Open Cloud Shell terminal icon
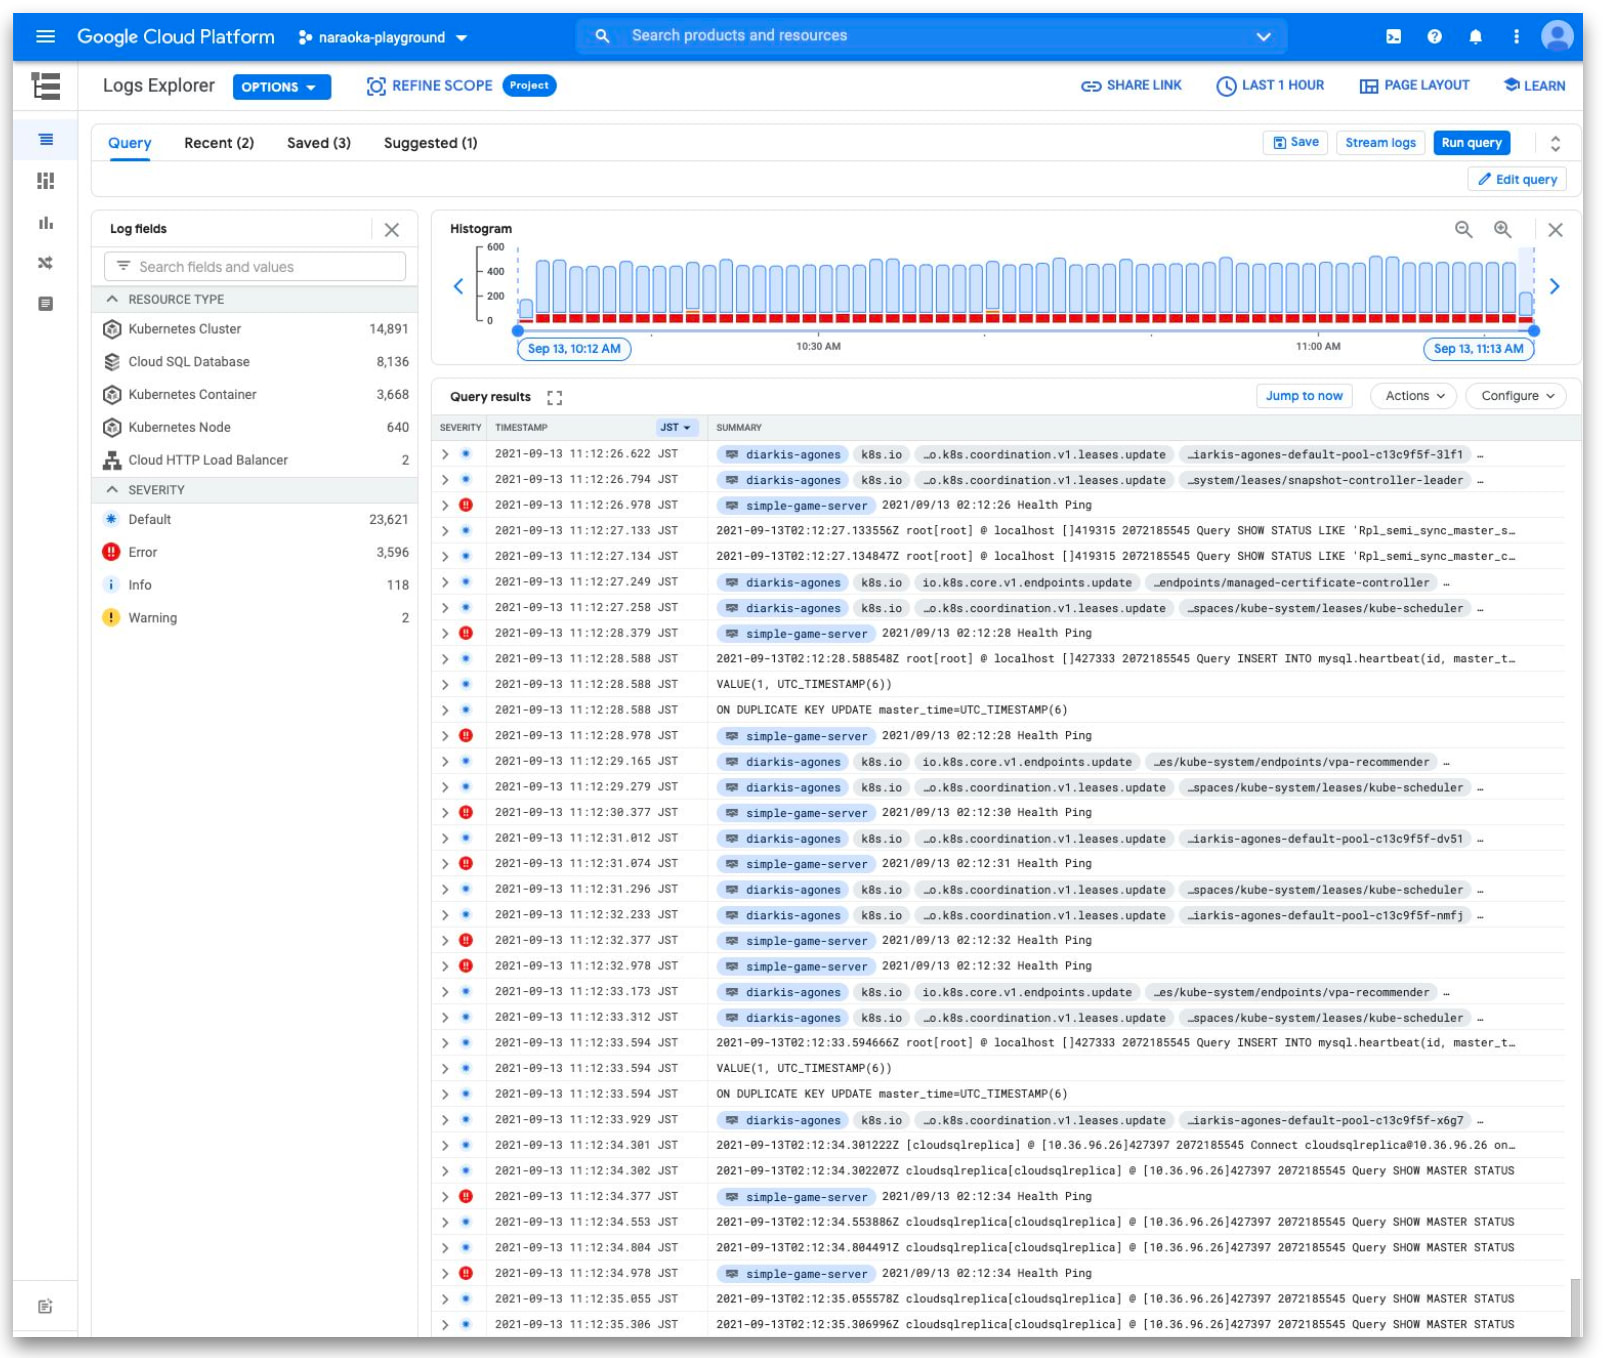This screenshot has width=1606, height=1358. point(1393,37)
